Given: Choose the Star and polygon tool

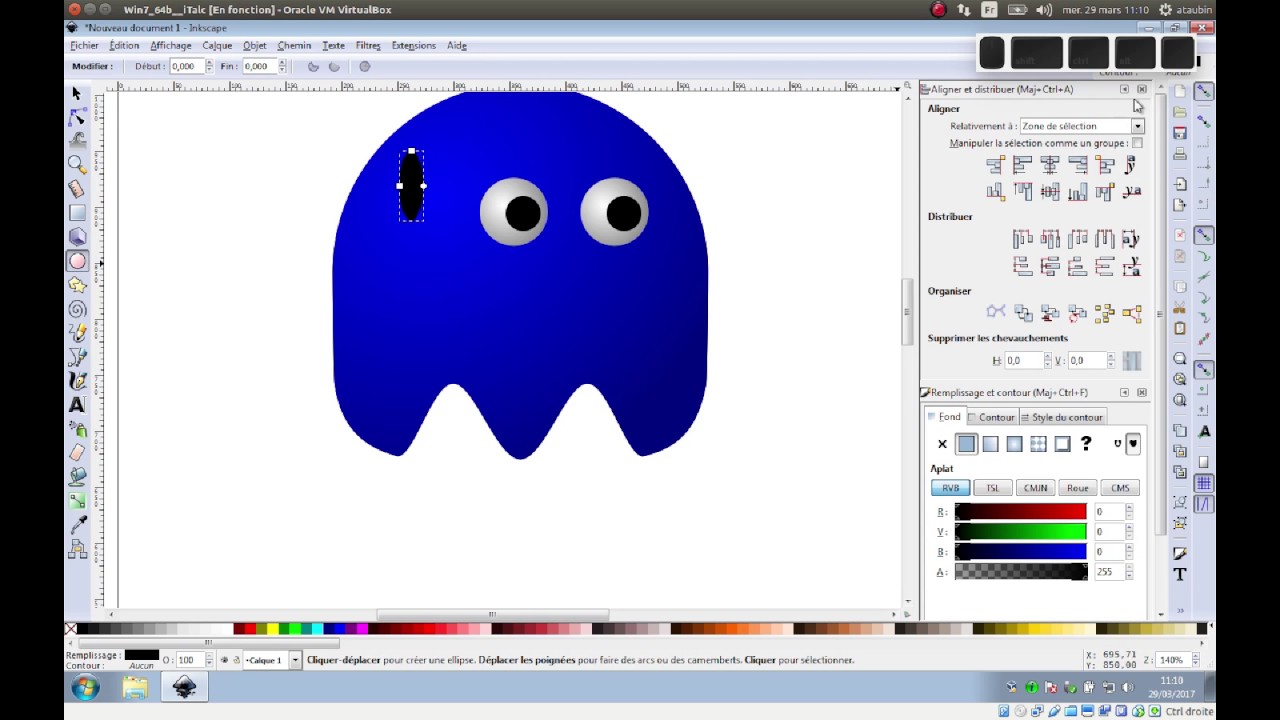Looking at the screenshot, I should (x=77, y=285).
